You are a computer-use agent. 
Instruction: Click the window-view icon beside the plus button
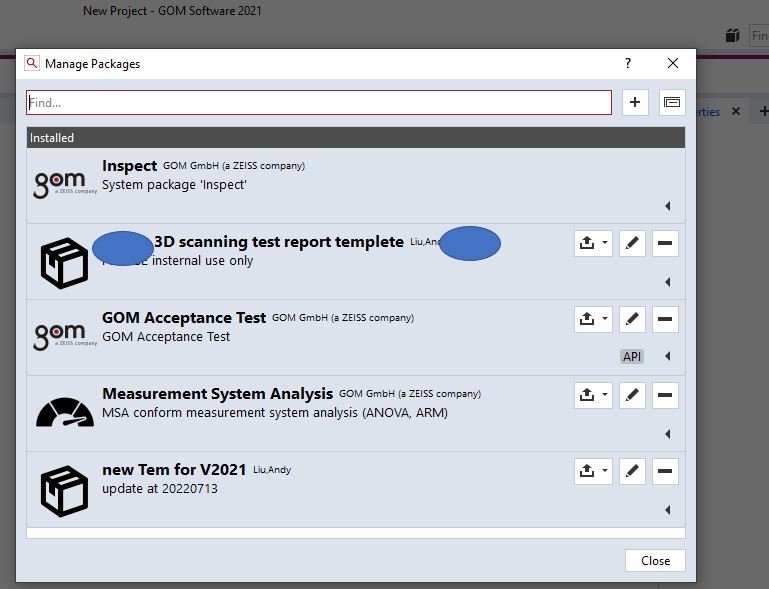672,102
